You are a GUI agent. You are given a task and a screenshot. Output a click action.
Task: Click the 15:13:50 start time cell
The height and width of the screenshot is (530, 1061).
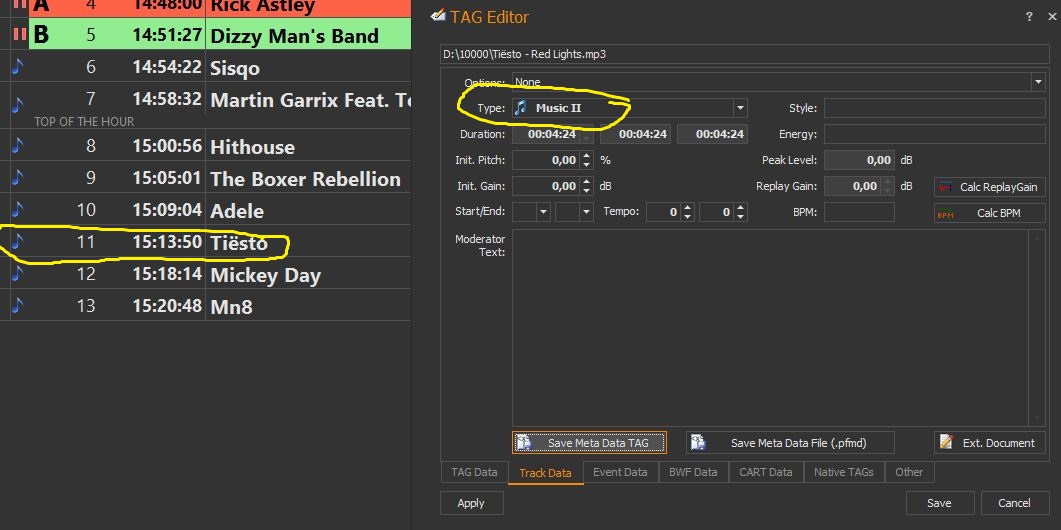coord(167,242)
